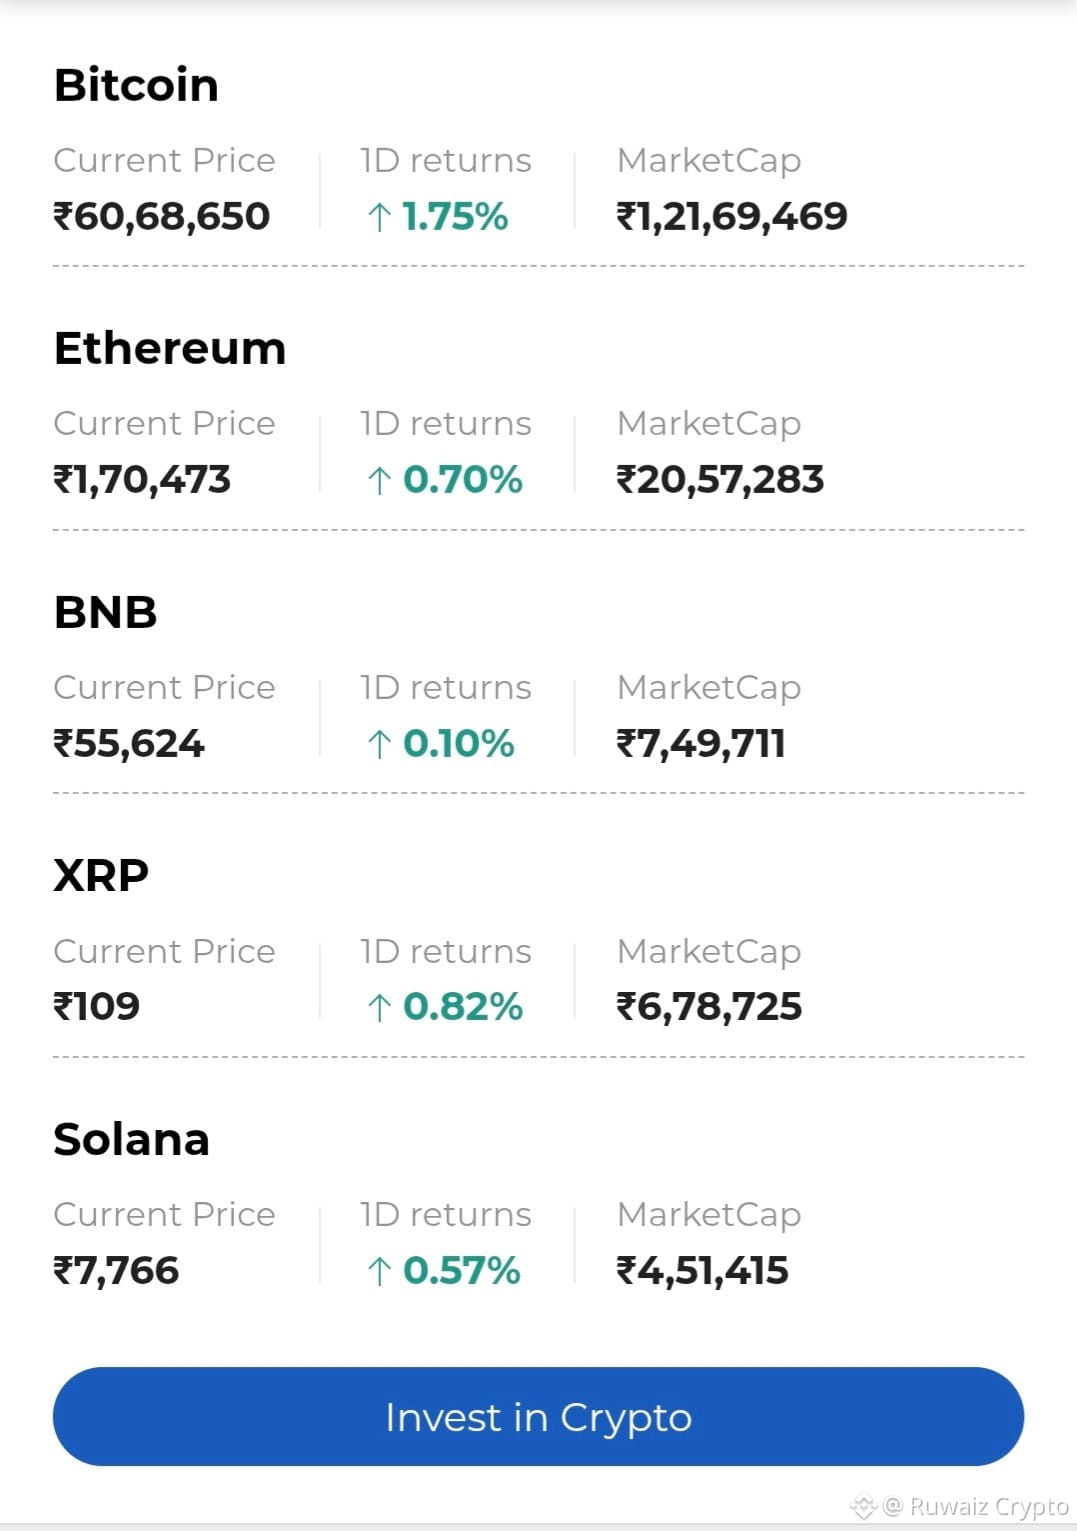Image resolution: width=1077 pixels, height=1531 pixels.
Task: Select the Bitcoin heading
Action: click(x=136, y=85)
